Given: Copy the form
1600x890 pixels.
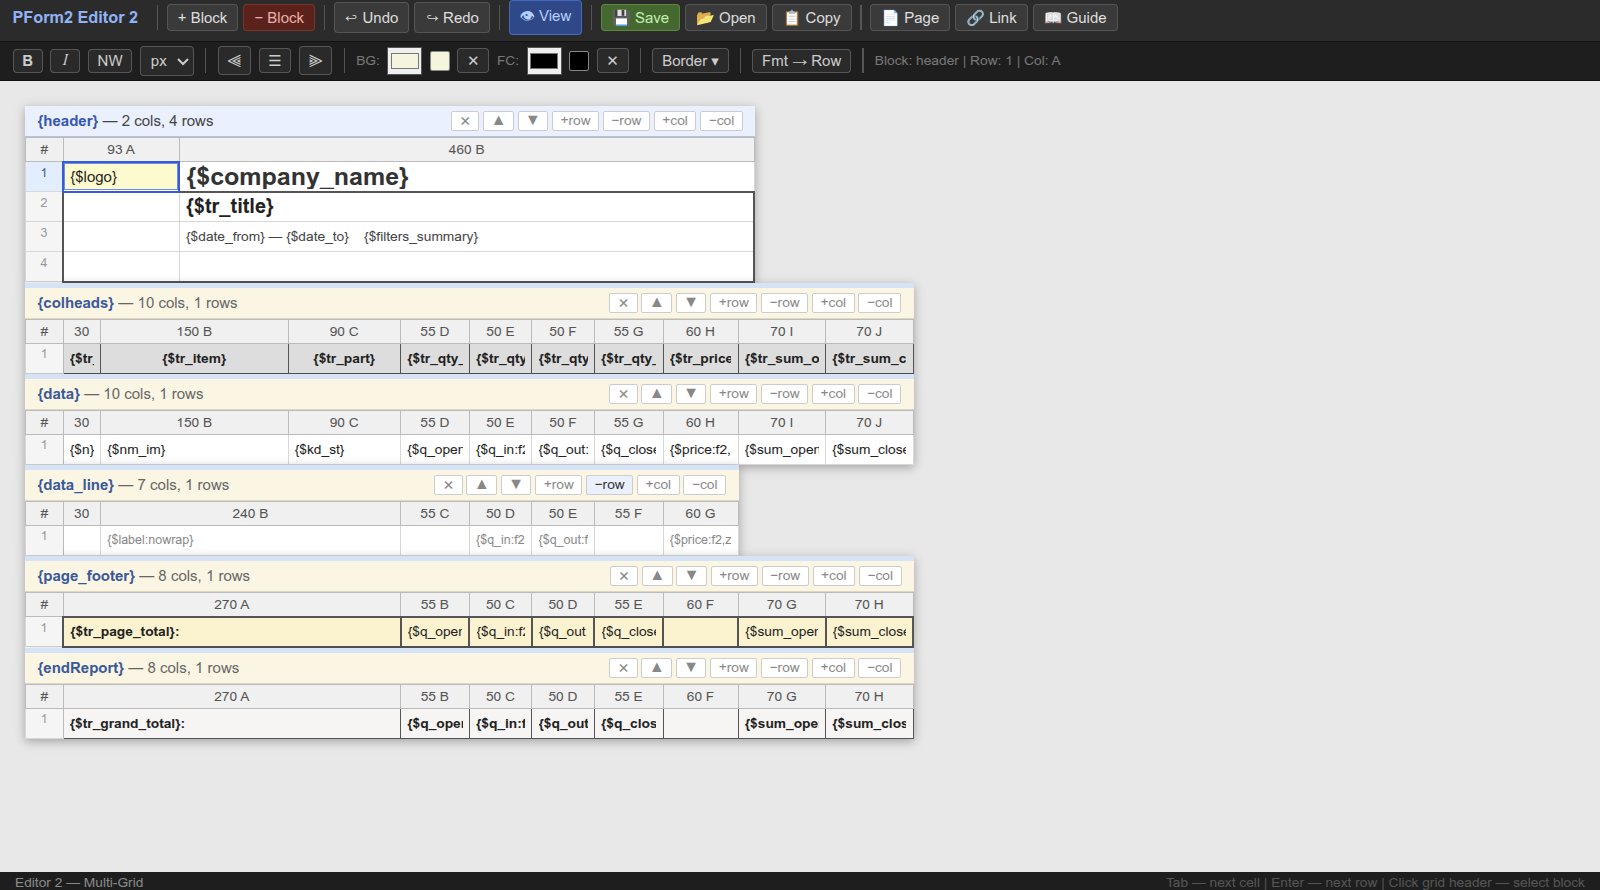Looking at the screenshot, I should click(x=812, y=18).
